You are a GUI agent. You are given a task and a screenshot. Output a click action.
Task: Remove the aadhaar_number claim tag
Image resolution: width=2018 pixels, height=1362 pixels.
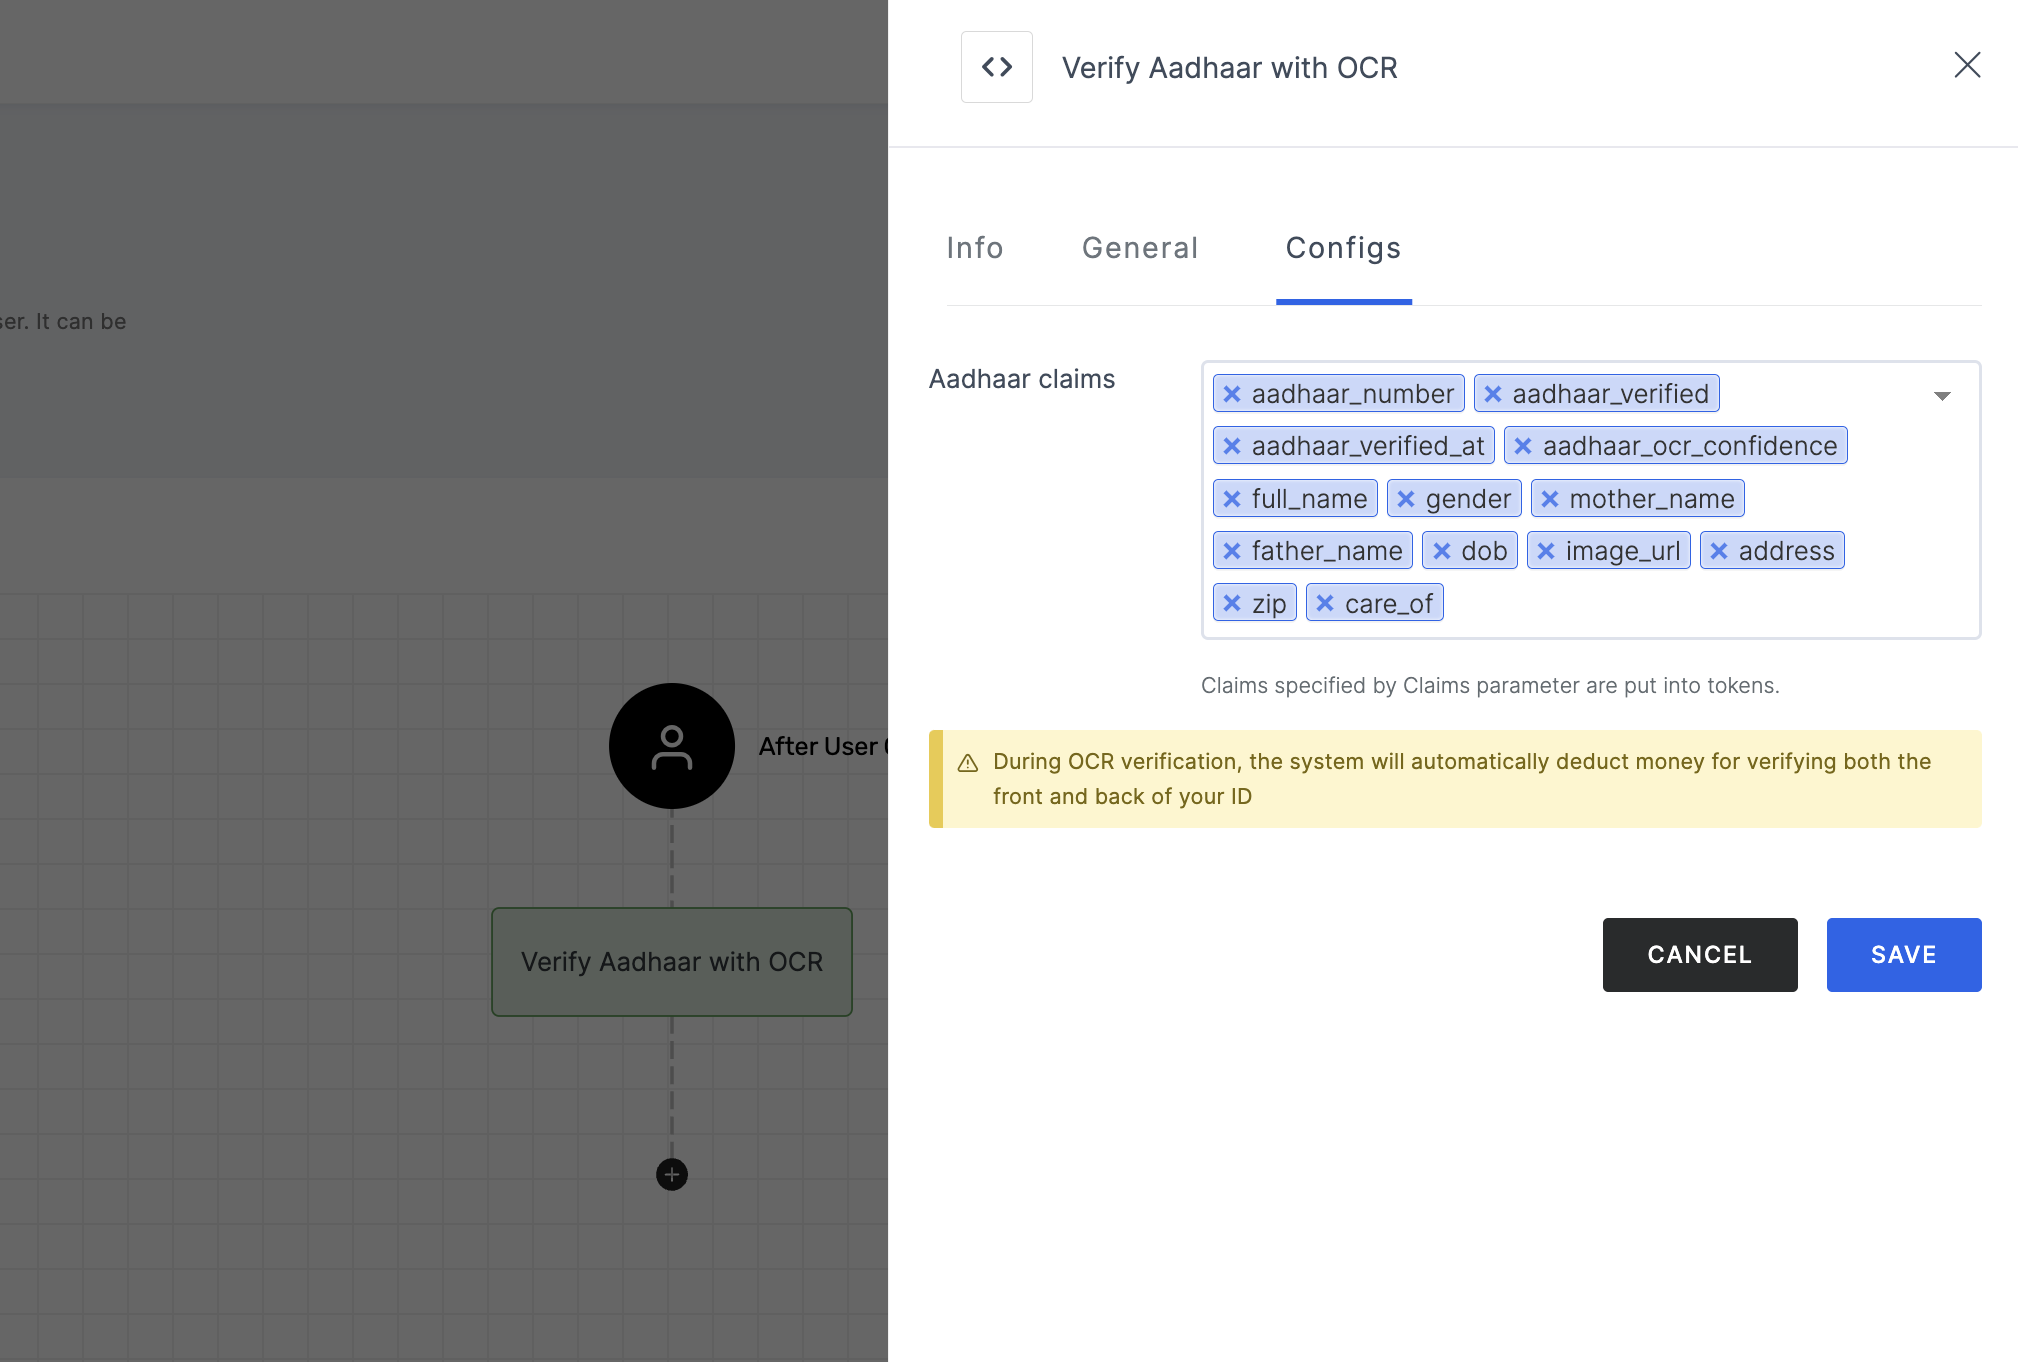pyautogui.click(x=1232, y=394)
